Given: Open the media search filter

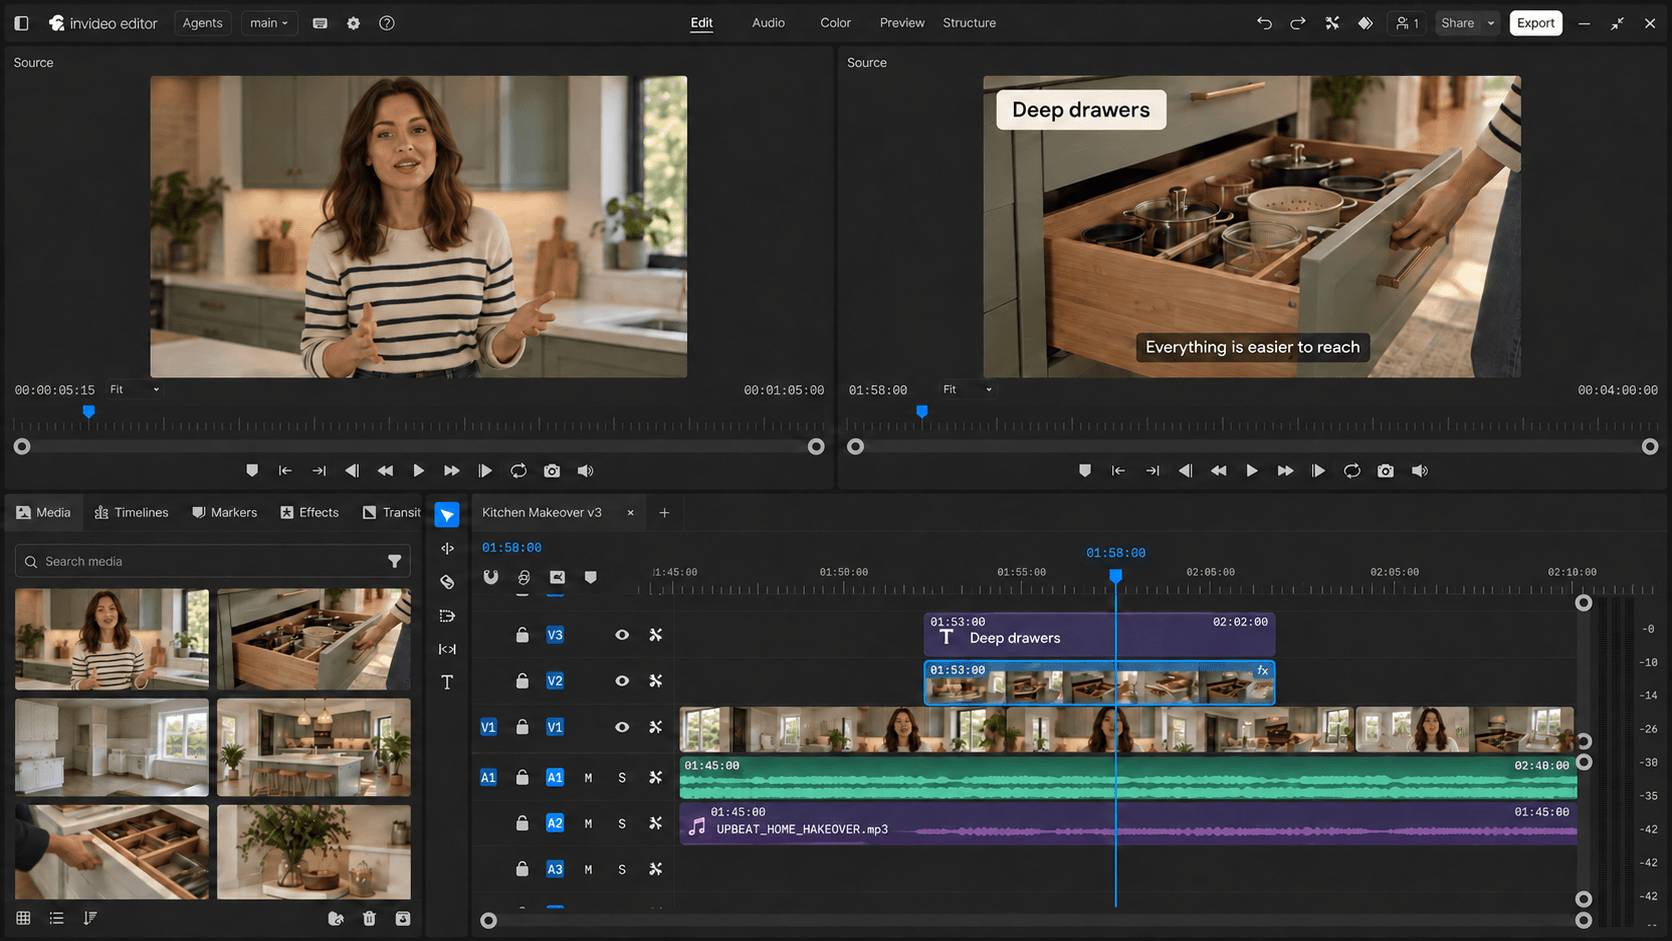Looking at the screenshot, I should click(x=395, y=562).
